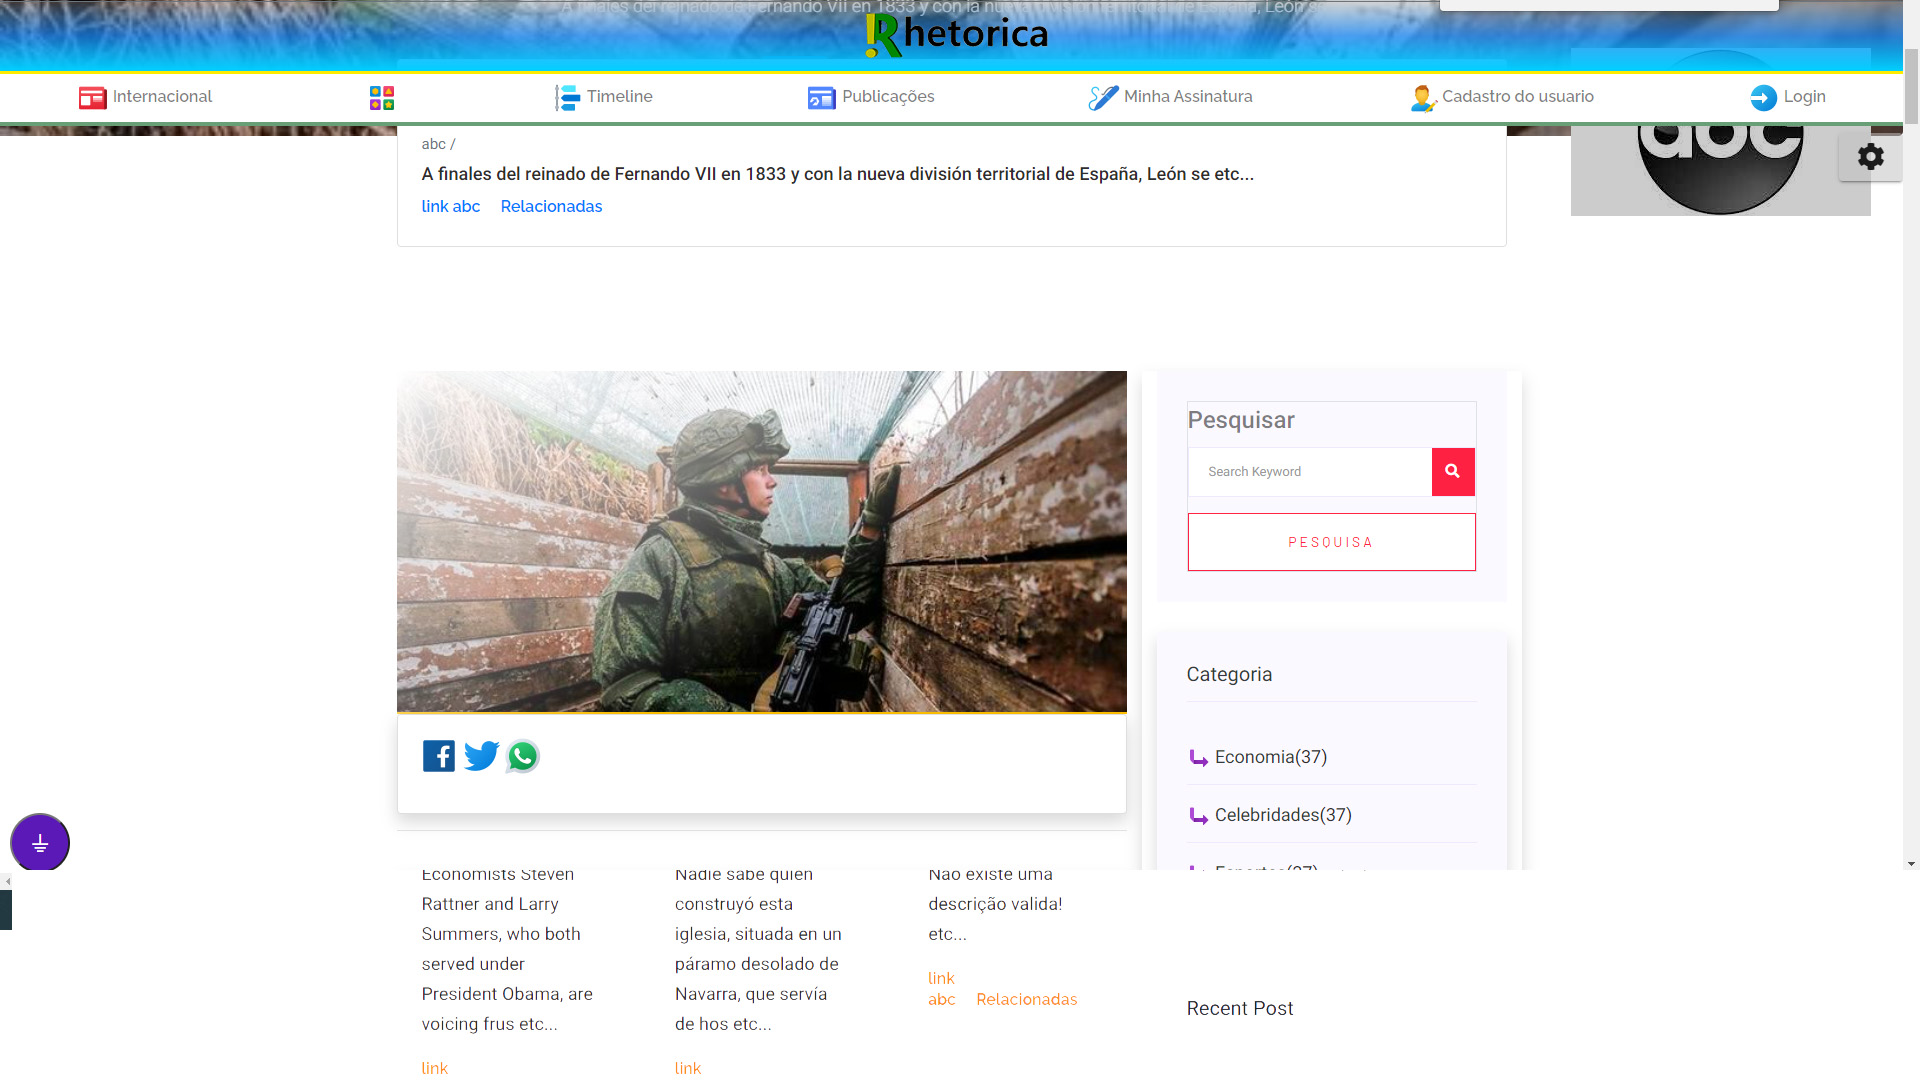Image resolution: width=1920 pixels, height=1080 pixels.
Task: Select the Celebridades(37) category
Action: pyautogui.click(x=1282, y=815)
